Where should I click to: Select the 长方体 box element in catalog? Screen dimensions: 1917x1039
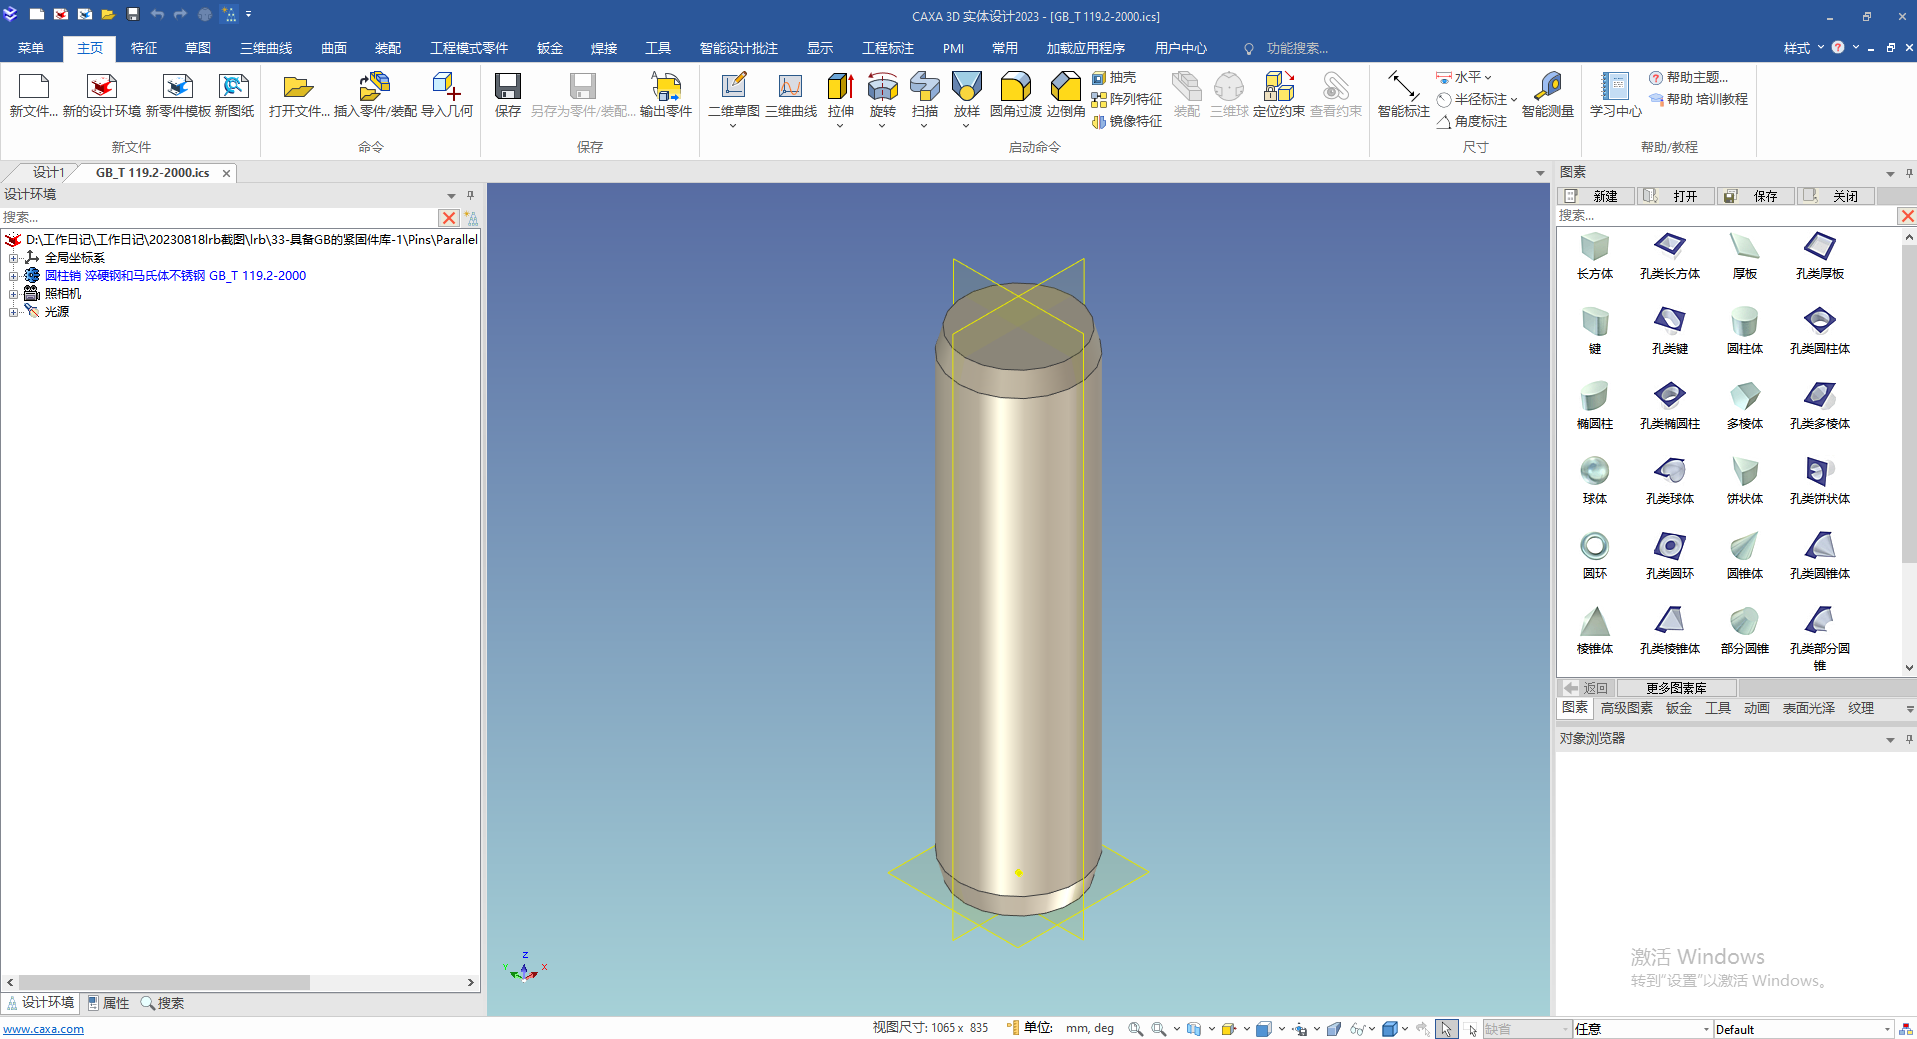point(1595,255)
